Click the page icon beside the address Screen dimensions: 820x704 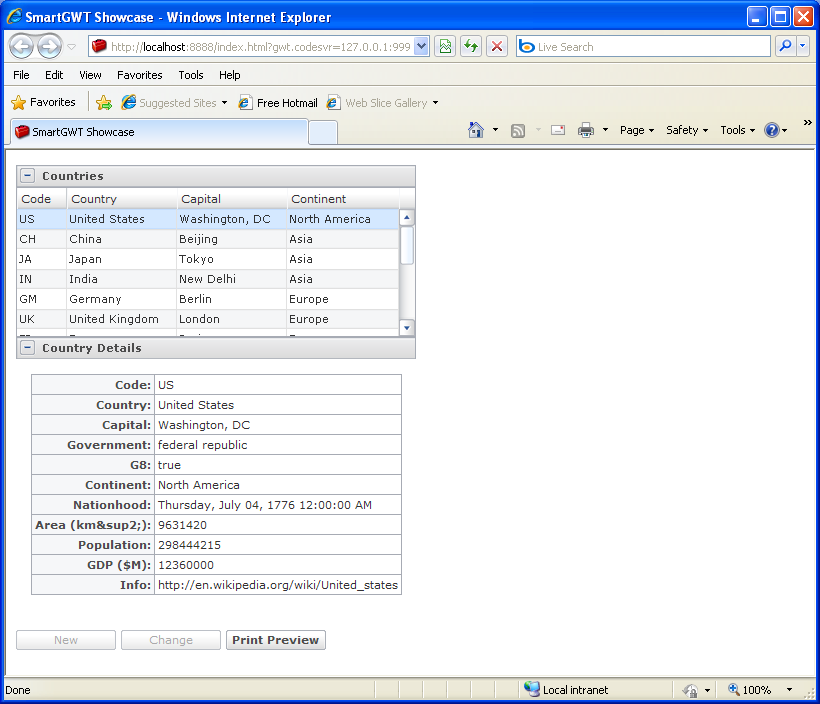[99, 47]
